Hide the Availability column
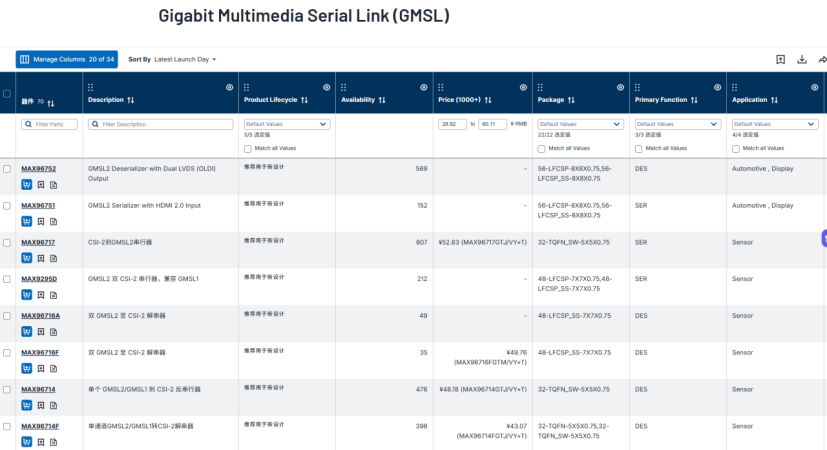Image resolution: width=827 pixels, height=450 pixels. [x=424, y=88]
